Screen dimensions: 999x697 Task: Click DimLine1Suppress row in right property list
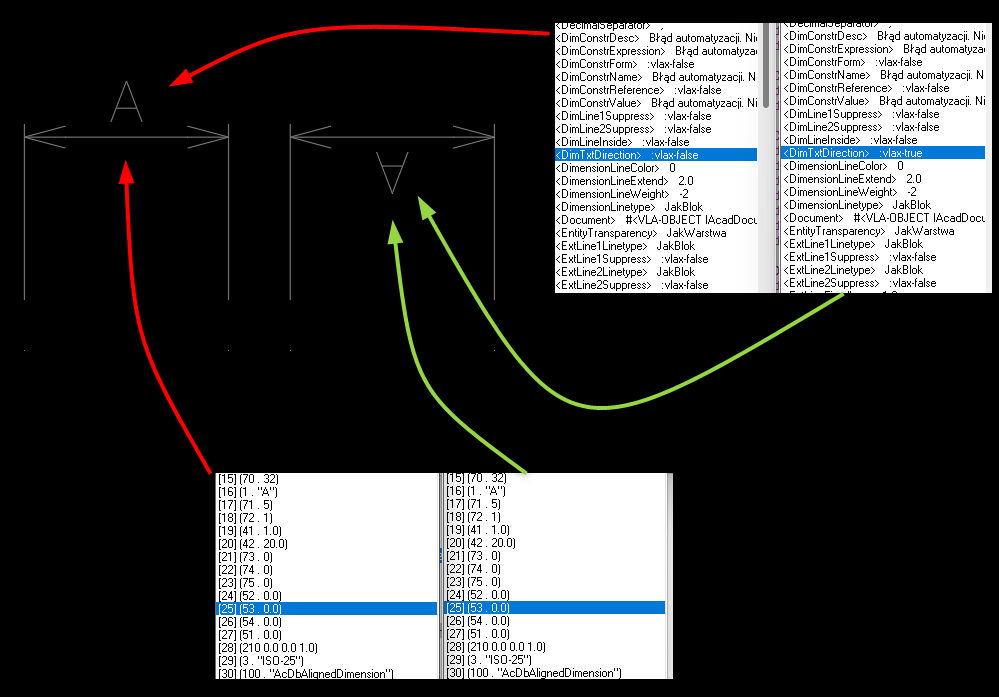(x=861, y=114)
